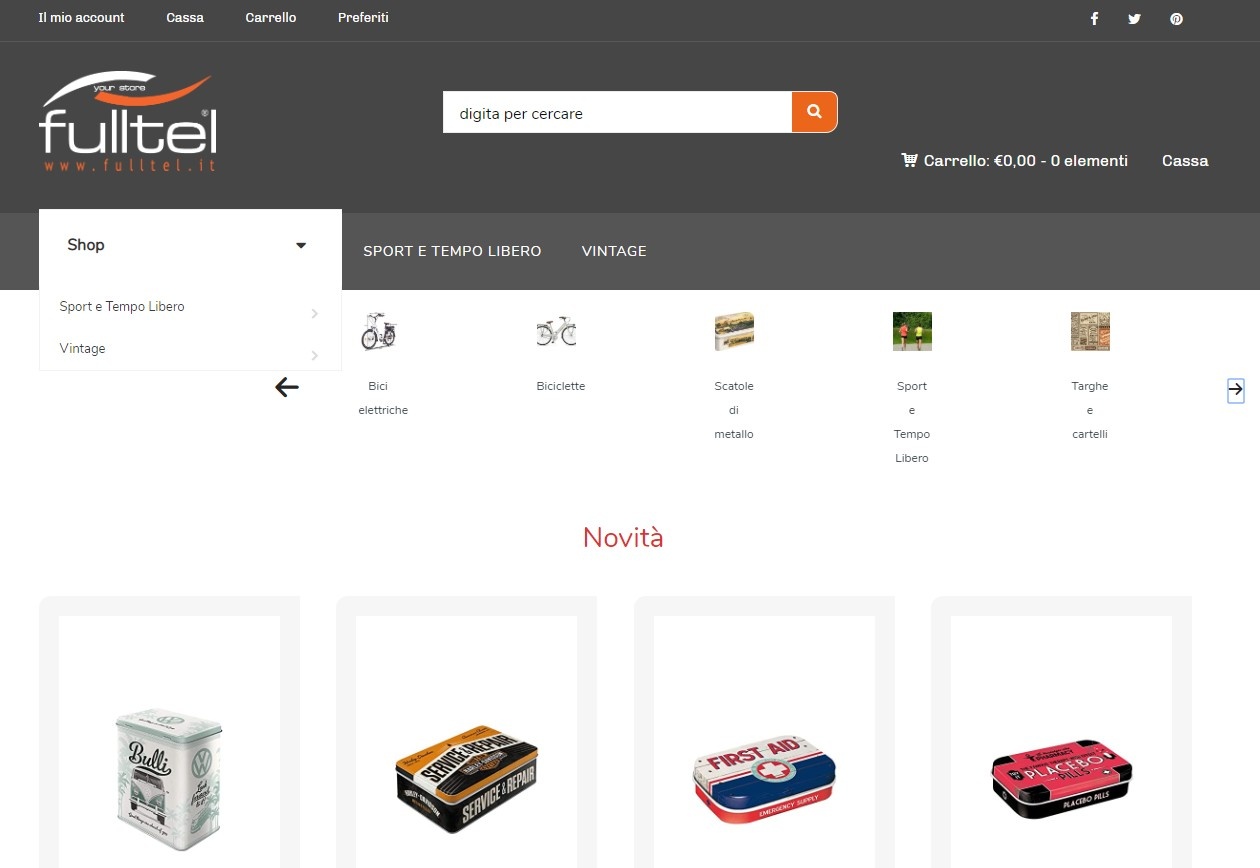Click the left arrow of category carousel
The width and height of the screenshot is (1260, 868).
(287, 387)
